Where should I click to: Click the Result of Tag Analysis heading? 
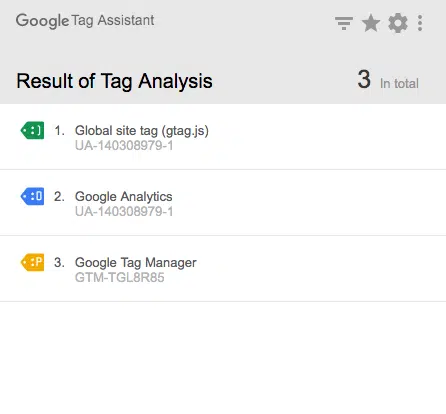114,81
